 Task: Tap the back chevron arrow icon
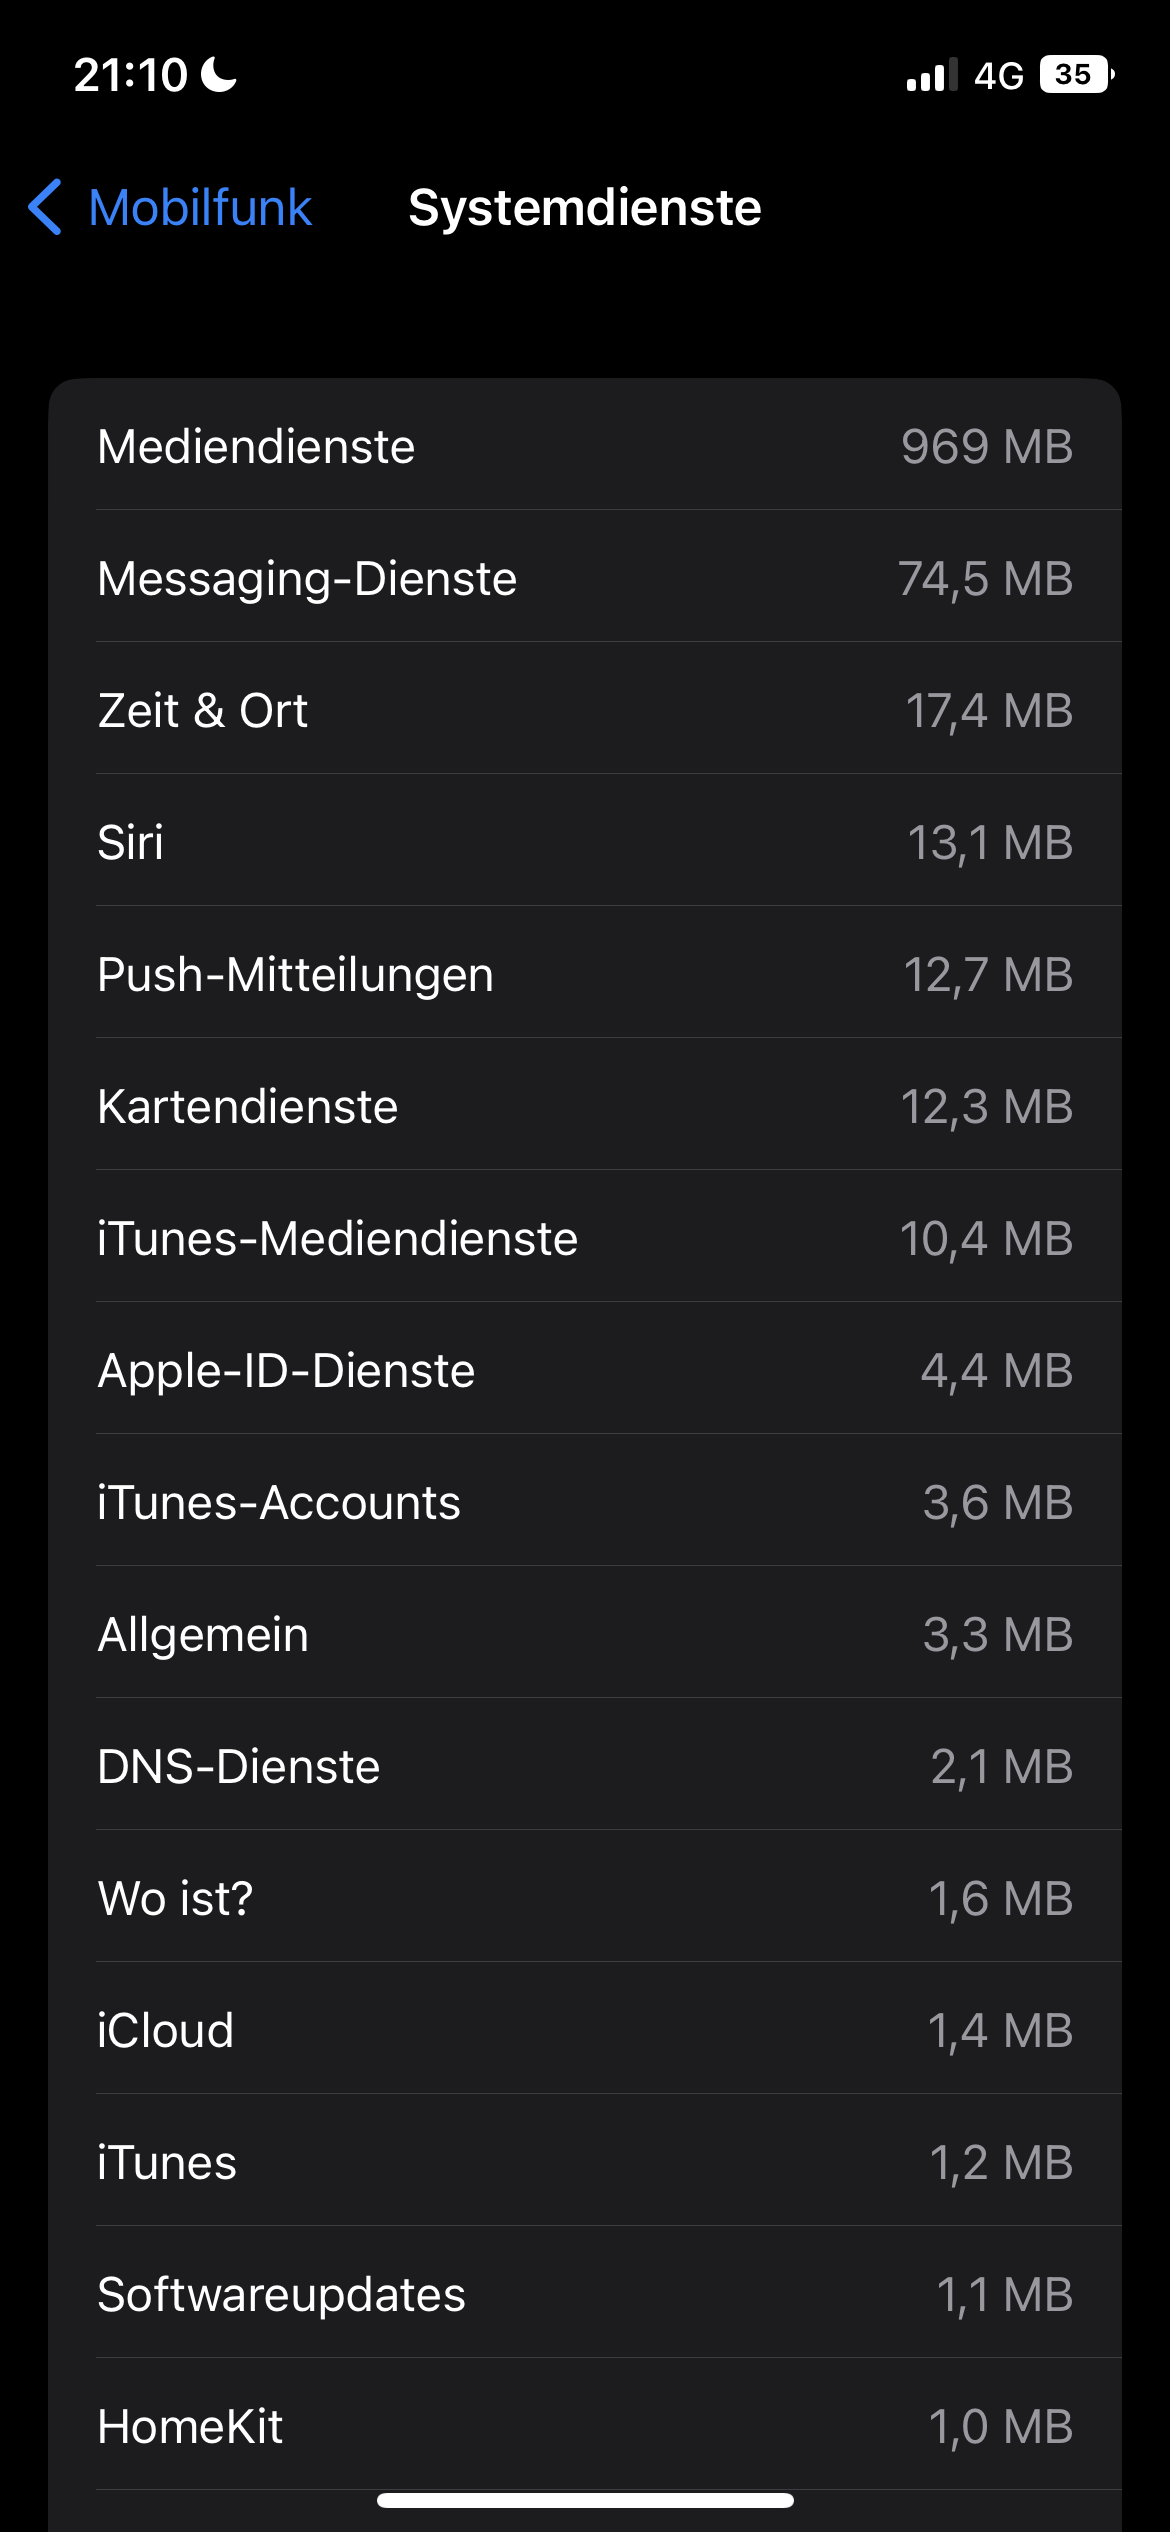click(46, 208)
